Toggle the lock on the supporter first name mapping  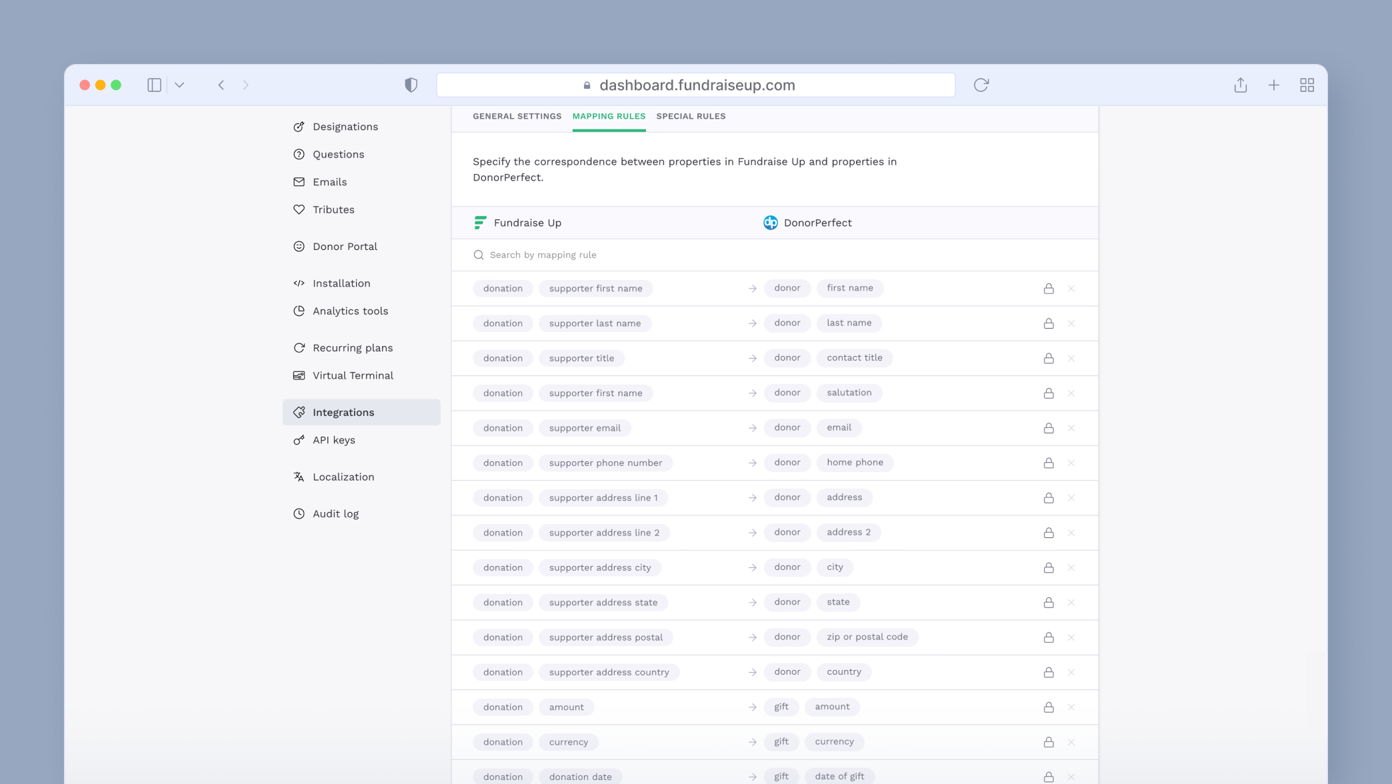pyautogui.click(x=1048, y=288)
